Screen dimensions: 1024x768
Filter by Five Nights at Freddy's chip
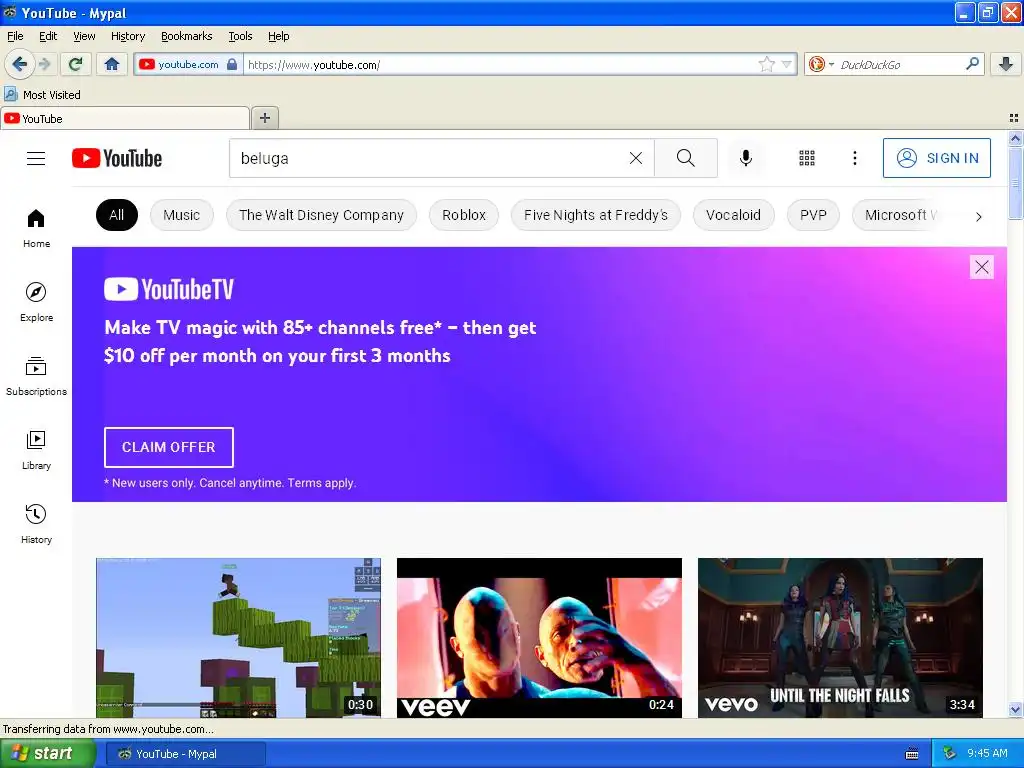click(x=596, y=215)
